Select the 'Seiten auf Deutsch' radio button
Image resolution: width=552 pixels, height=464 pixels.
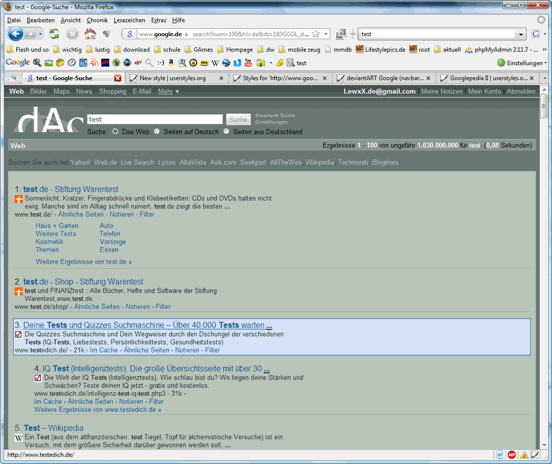[x=157, y=131]
